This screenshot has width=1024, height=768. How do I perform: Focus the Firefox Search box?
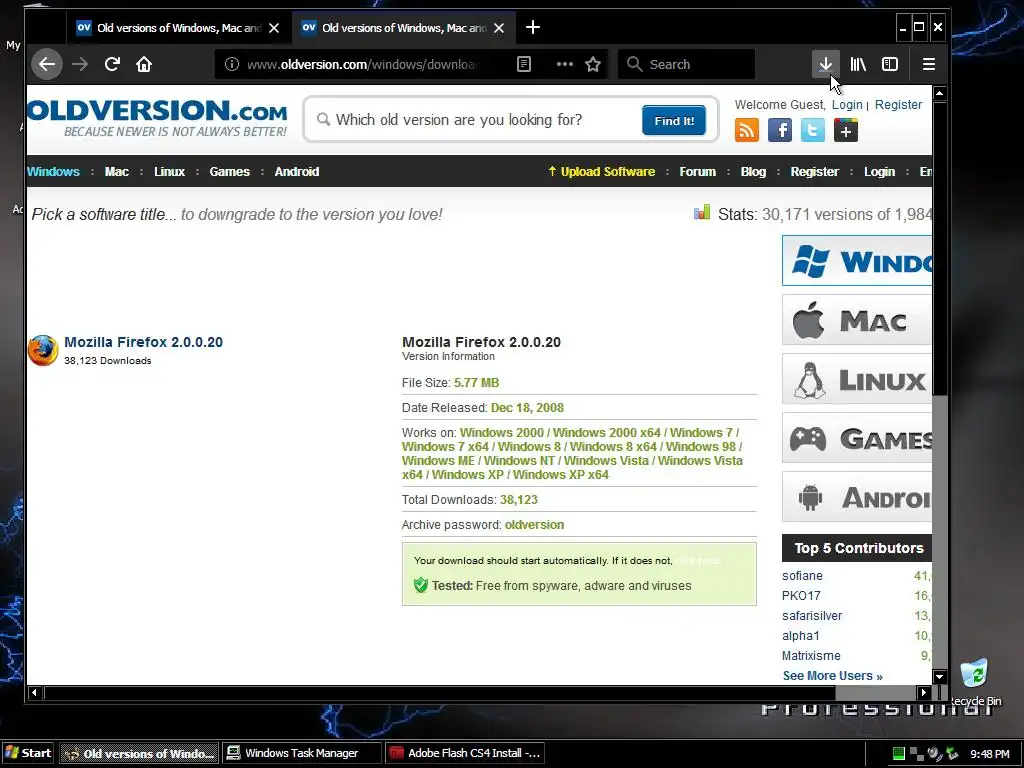[686, 64]
